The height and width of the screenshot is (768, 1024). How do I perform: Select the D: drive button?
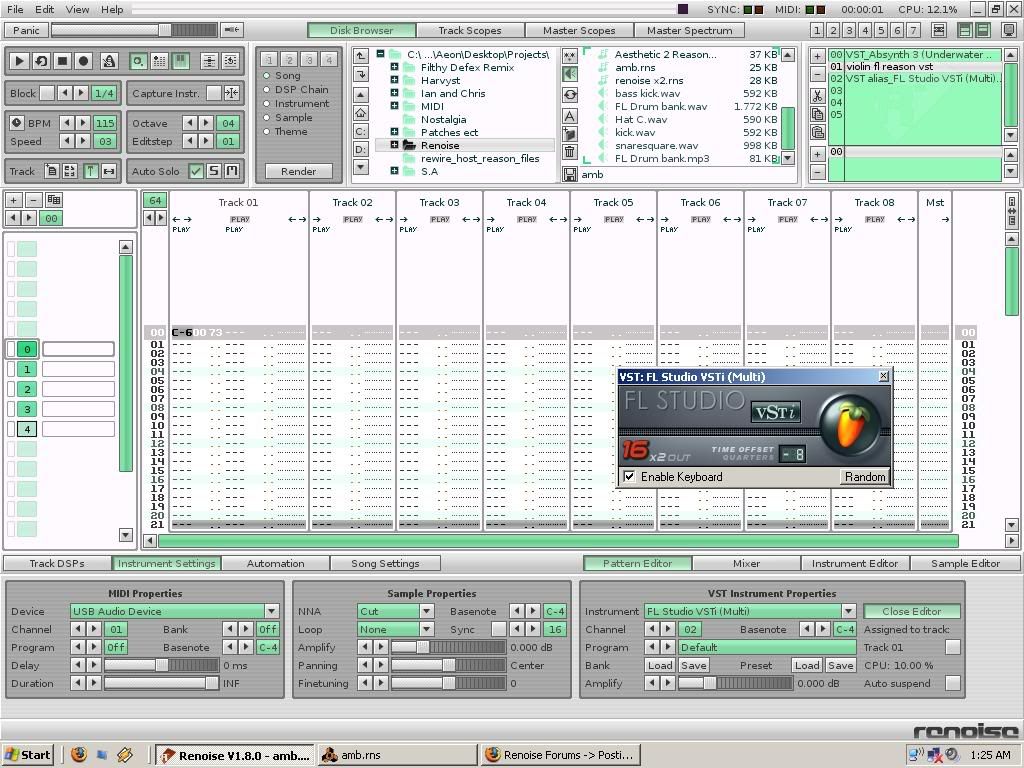tap(360, 150)
